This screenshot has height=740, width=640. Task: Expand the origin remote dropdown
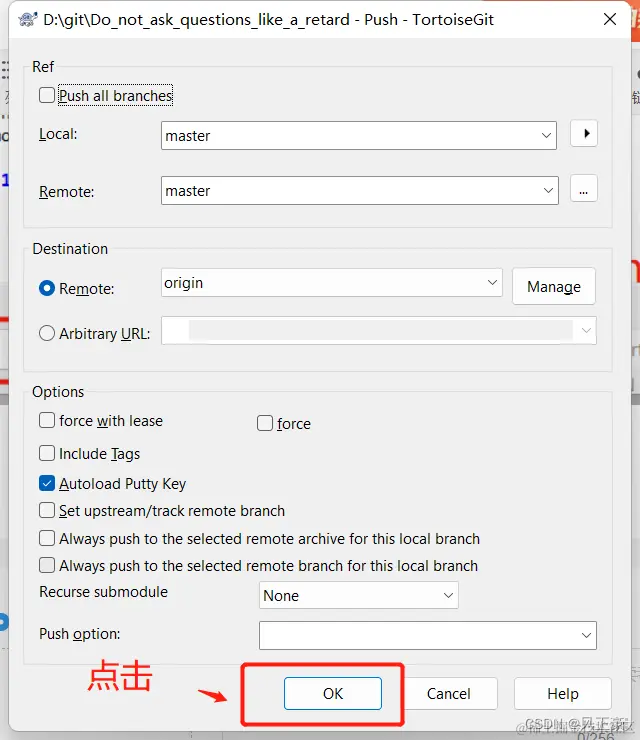pos(492,282)
